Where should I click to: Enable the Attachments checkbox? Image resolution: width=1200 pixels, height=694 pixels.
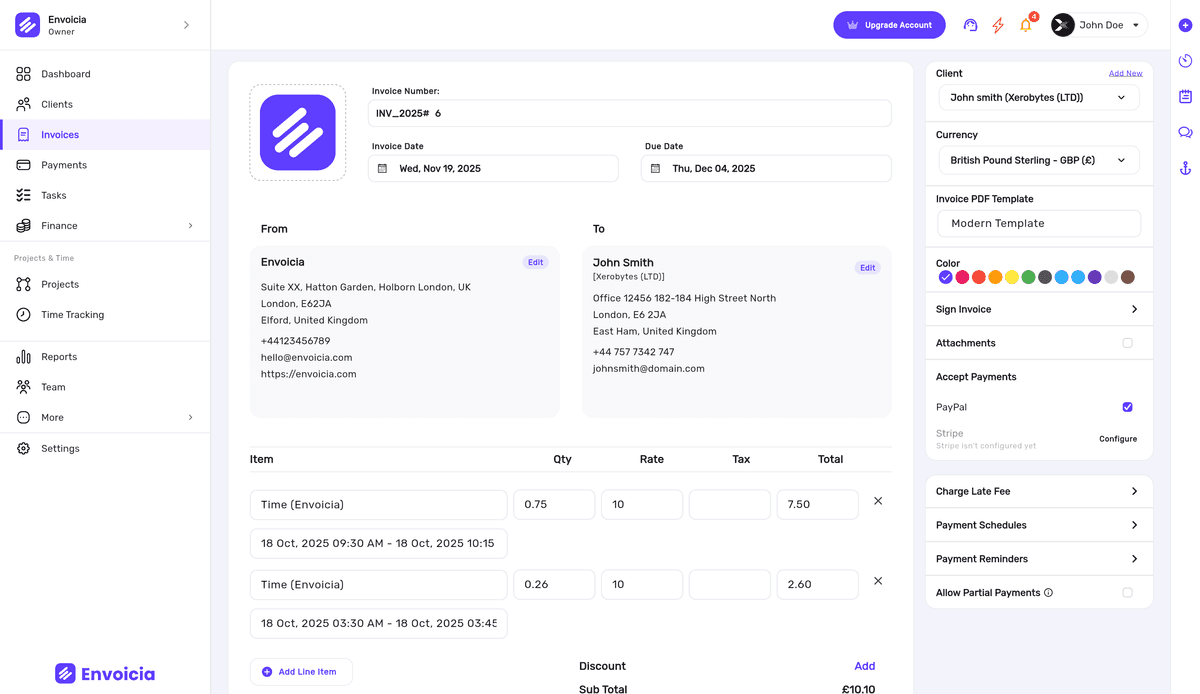(1128, 342)
